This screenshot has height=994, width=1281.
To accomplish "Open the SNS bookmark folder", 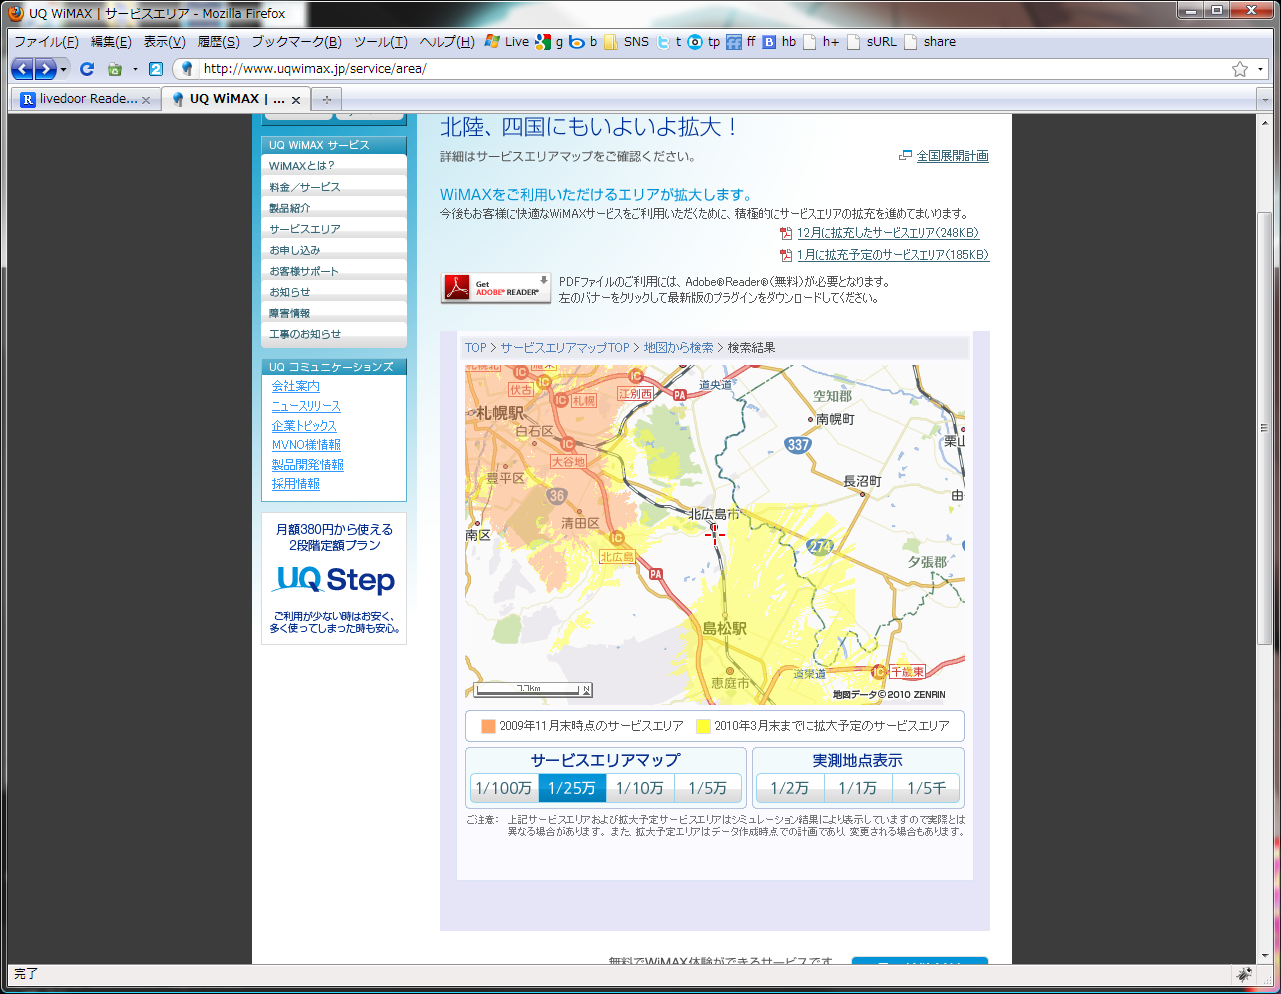I will click(626, 41).
